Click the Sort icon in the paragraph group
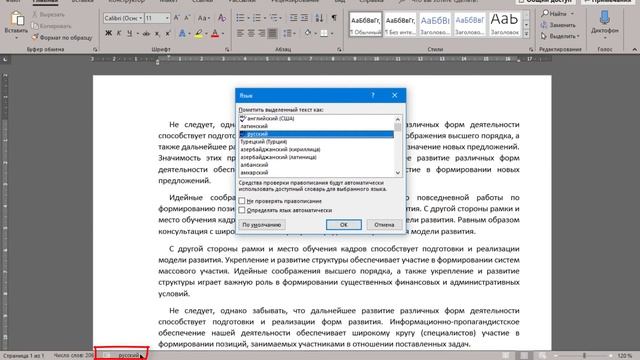 click(x=319, y=18)
